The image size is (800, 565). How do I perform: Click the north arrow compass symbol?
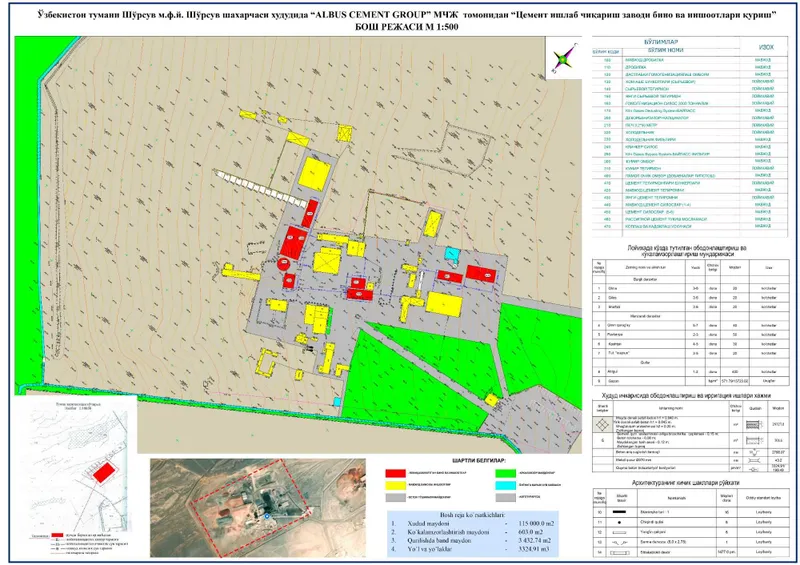pyautogui.click(x=564, y=58)
